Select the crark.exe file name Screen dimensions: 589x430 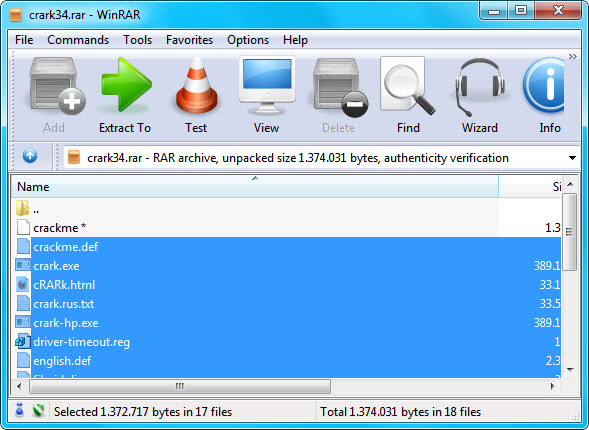pos(56,266)
